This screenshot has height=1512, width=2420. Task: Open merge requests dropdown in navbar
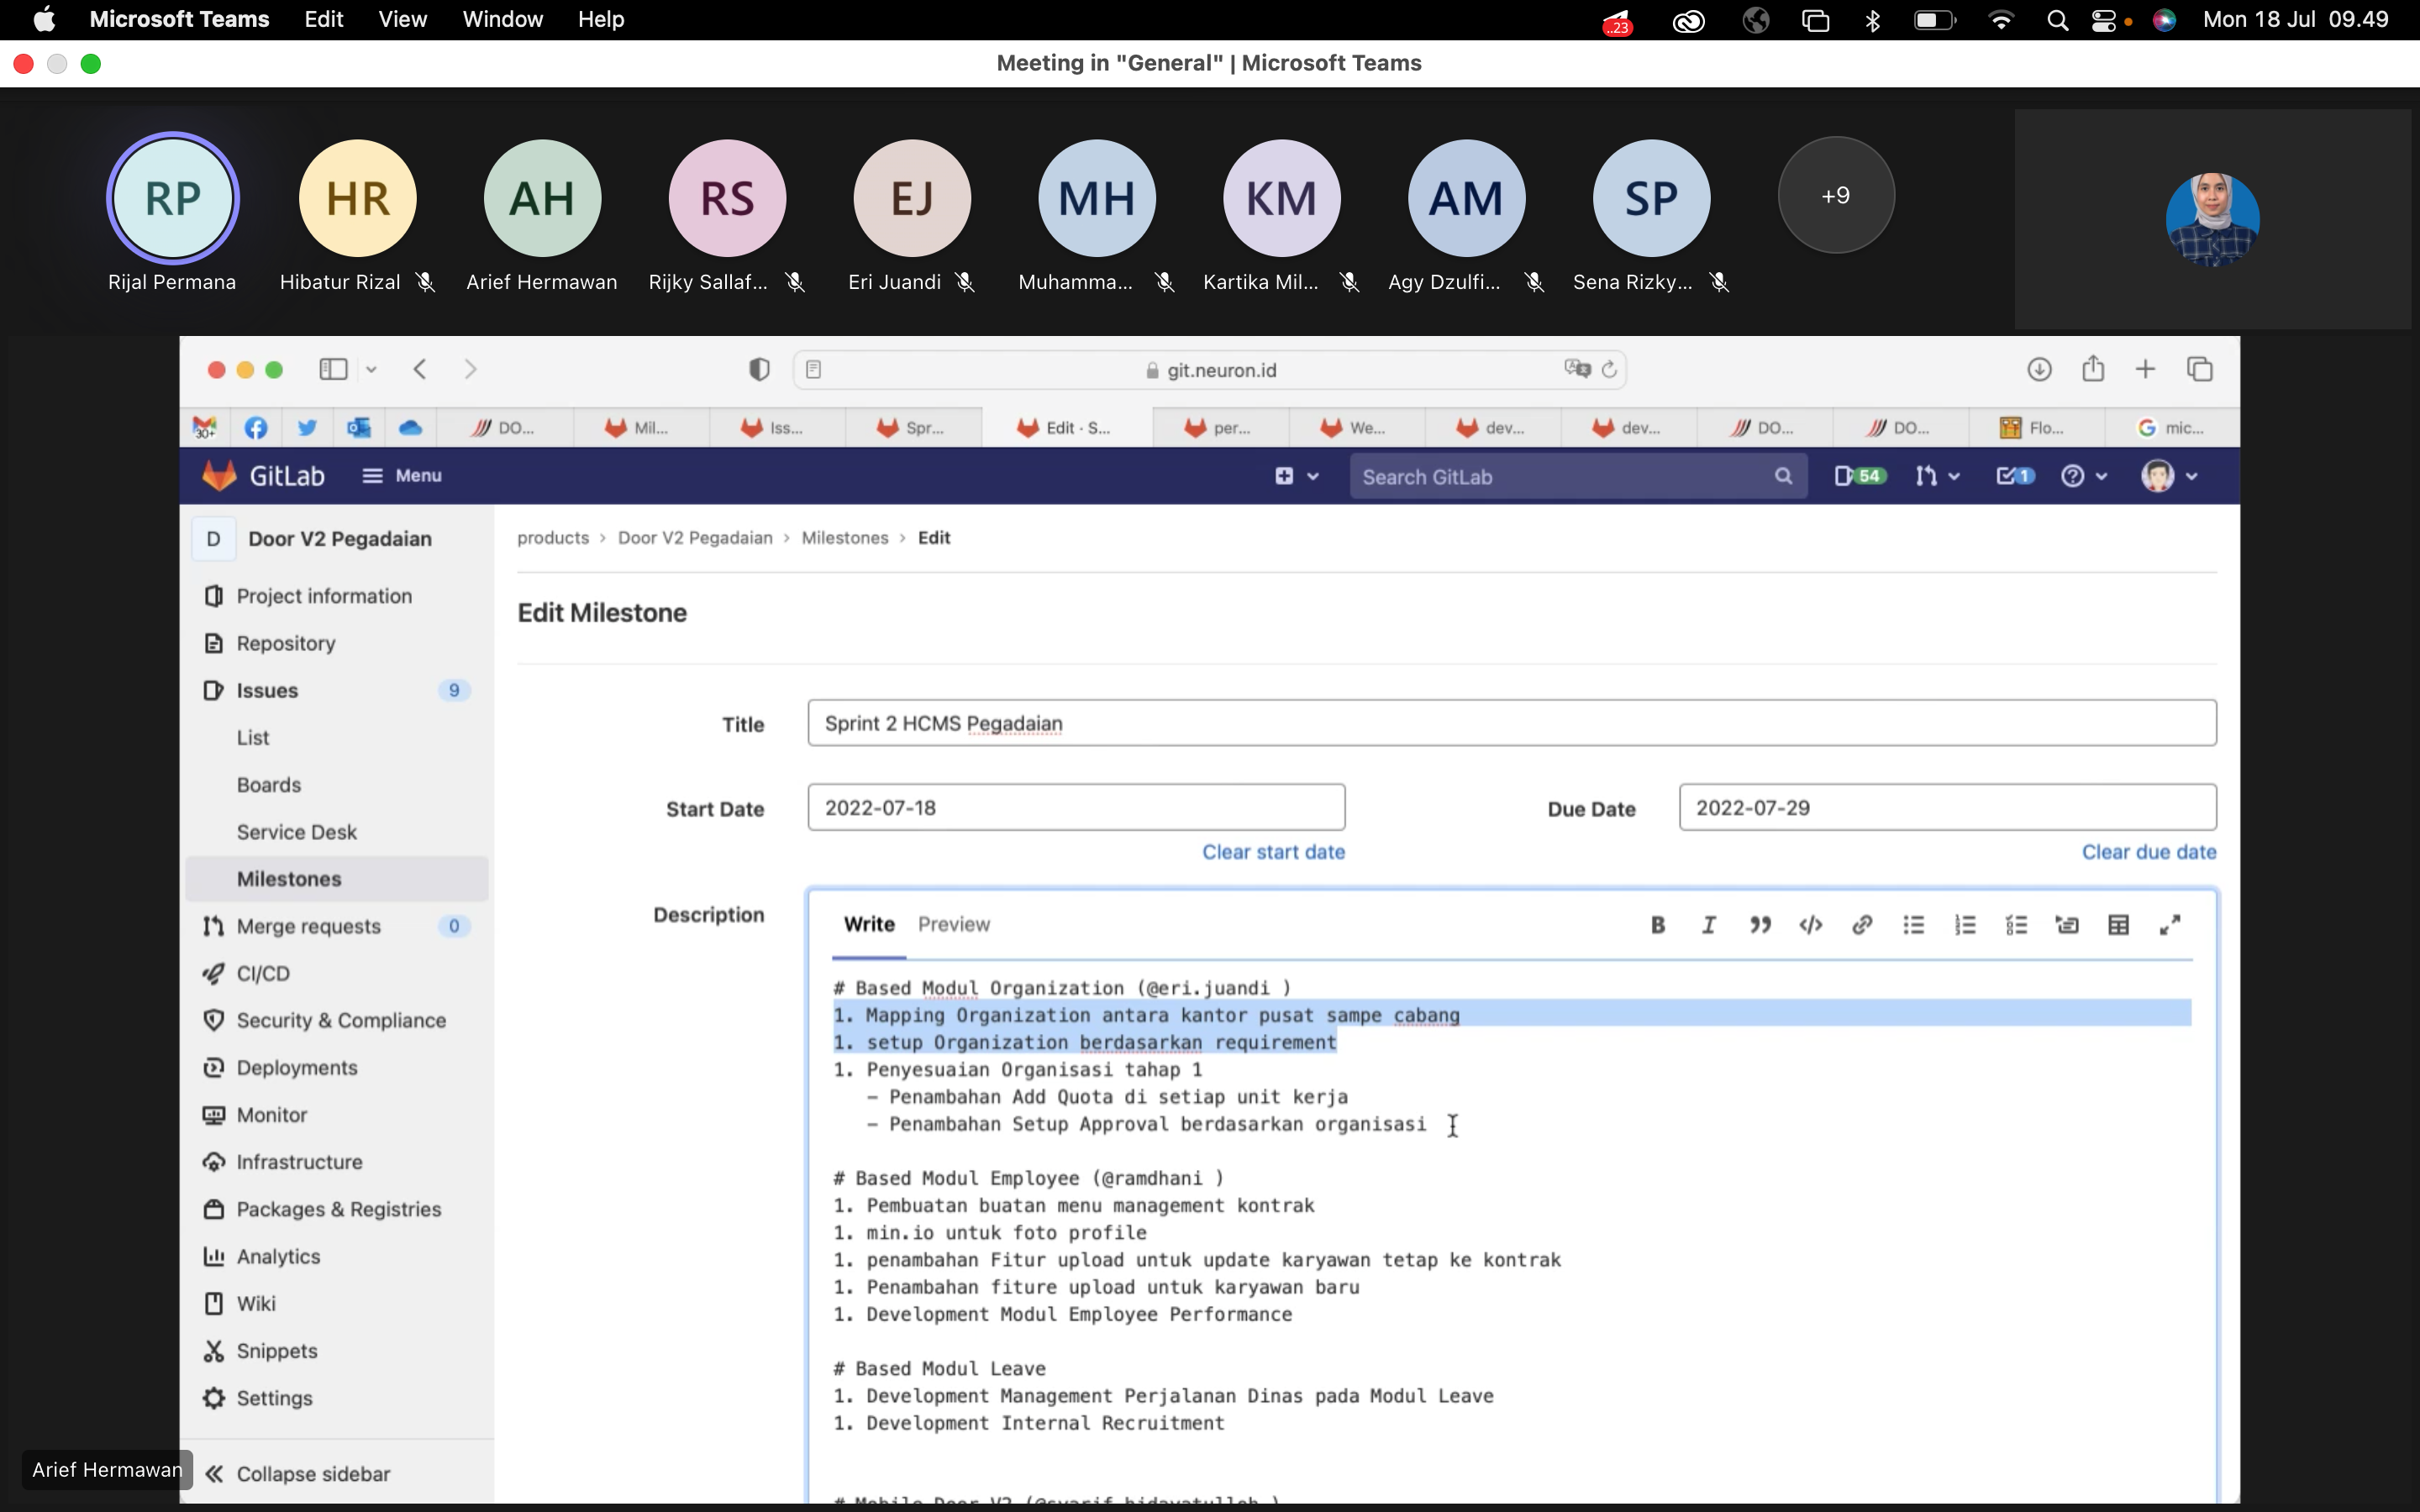point(1936,476)
